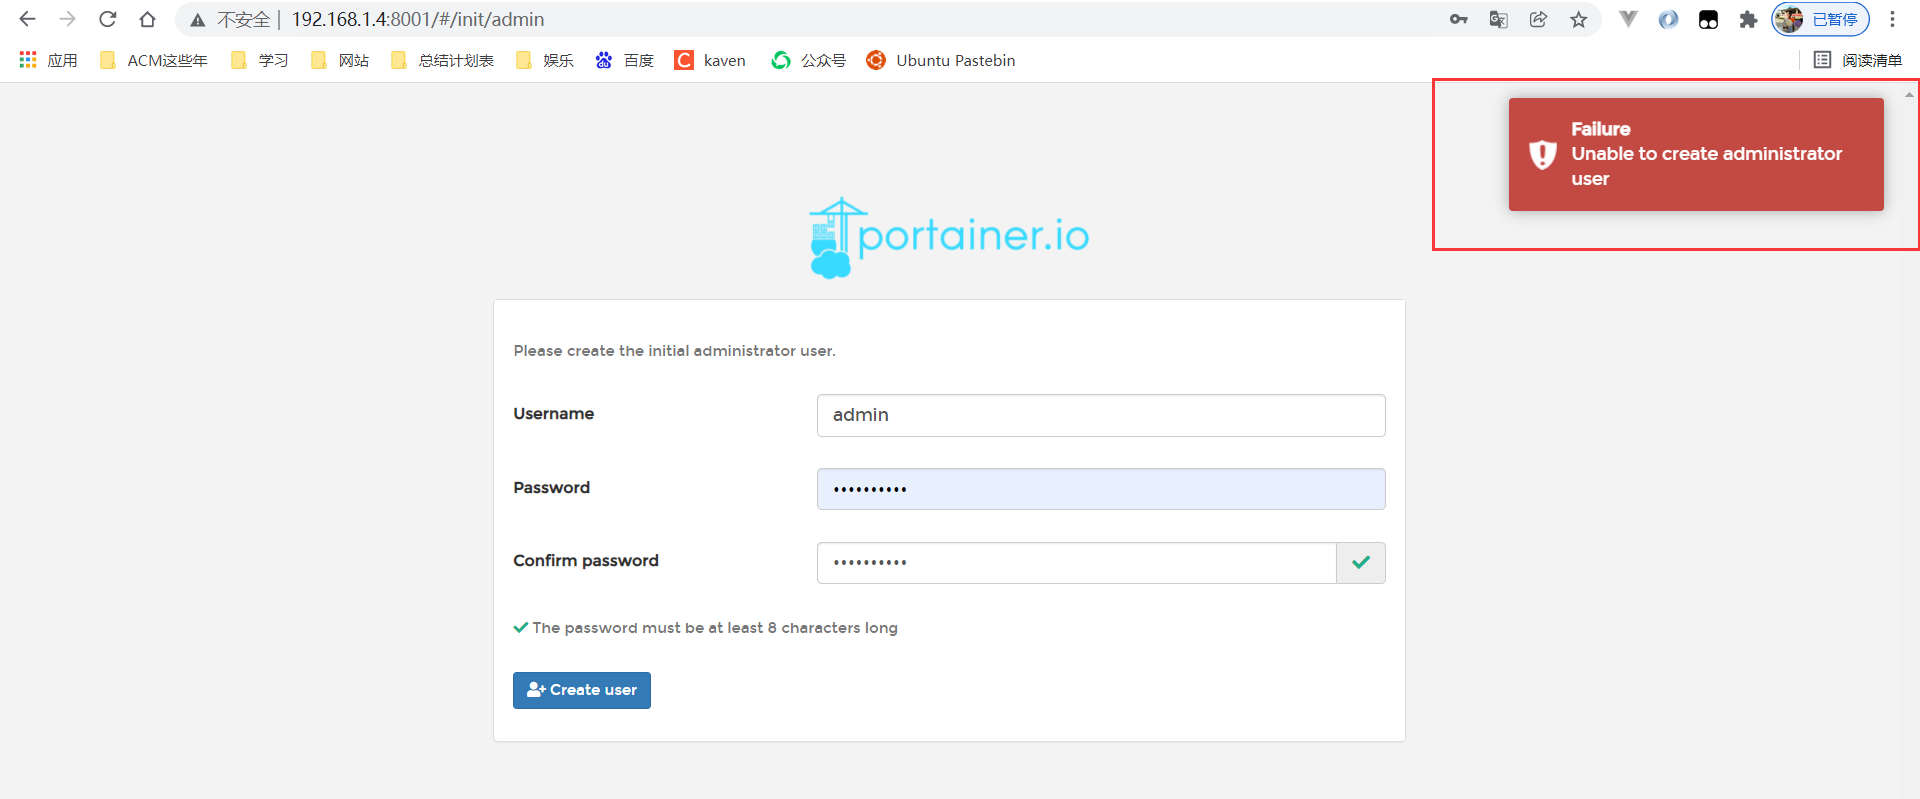Click the 'Please create the initial administrator user.' text
The image size is (1920, 799).
pyautogui.click(x=674, y=351)
